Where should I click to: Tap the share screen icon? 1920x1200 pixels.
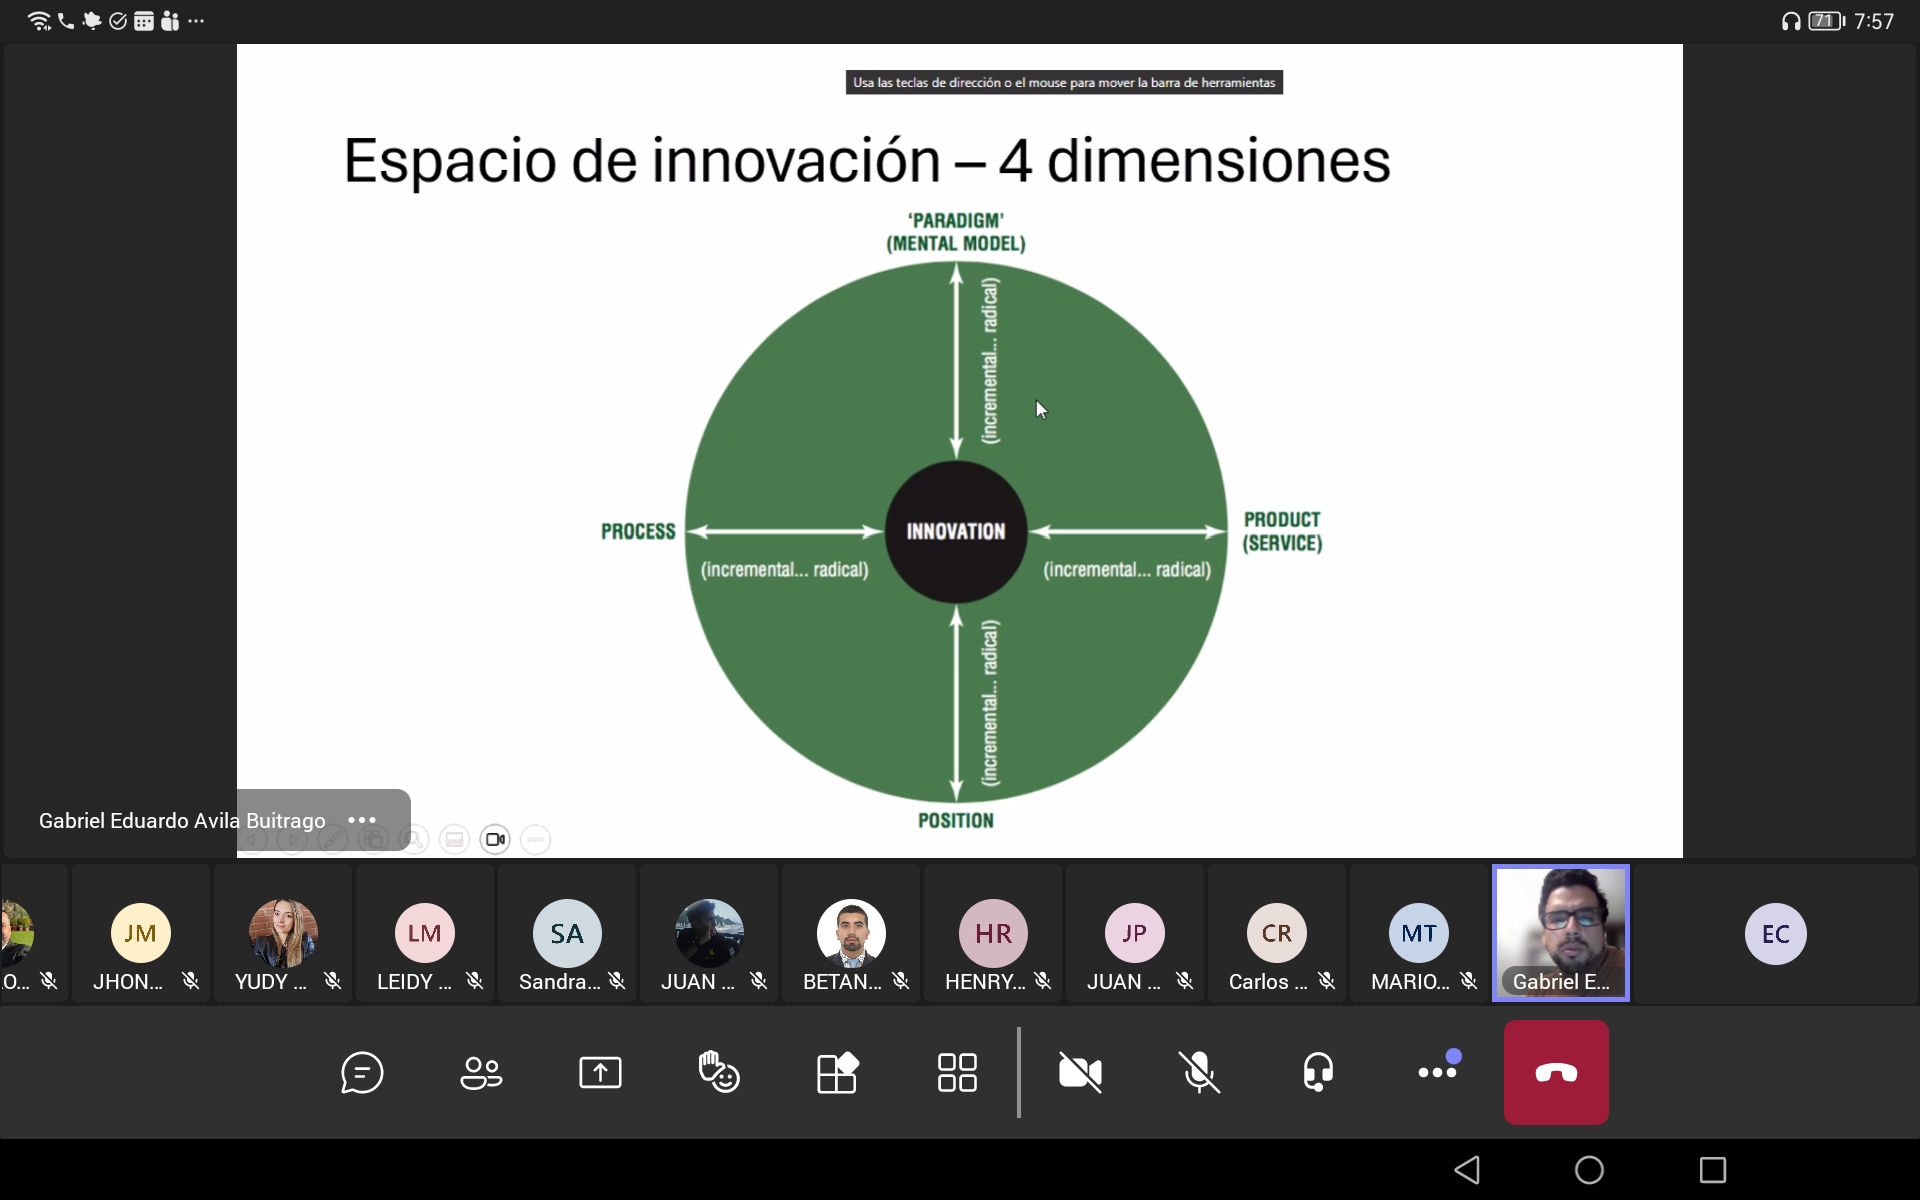pyautogui.click(x=600, y=1073)
